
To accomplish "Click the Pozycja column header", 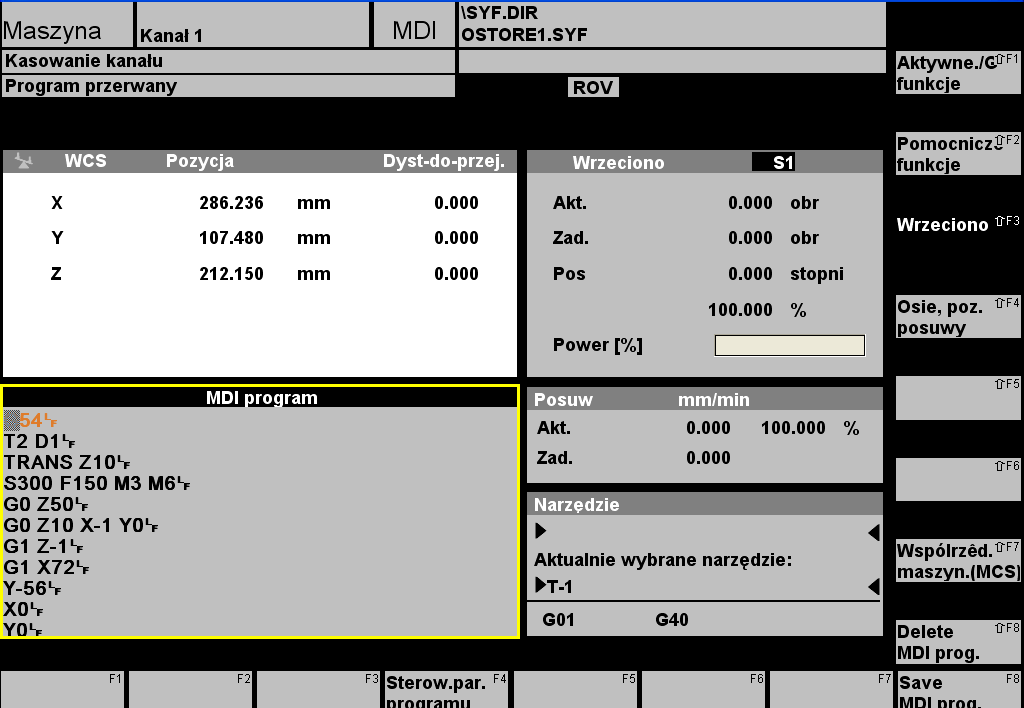I will 200,161.
